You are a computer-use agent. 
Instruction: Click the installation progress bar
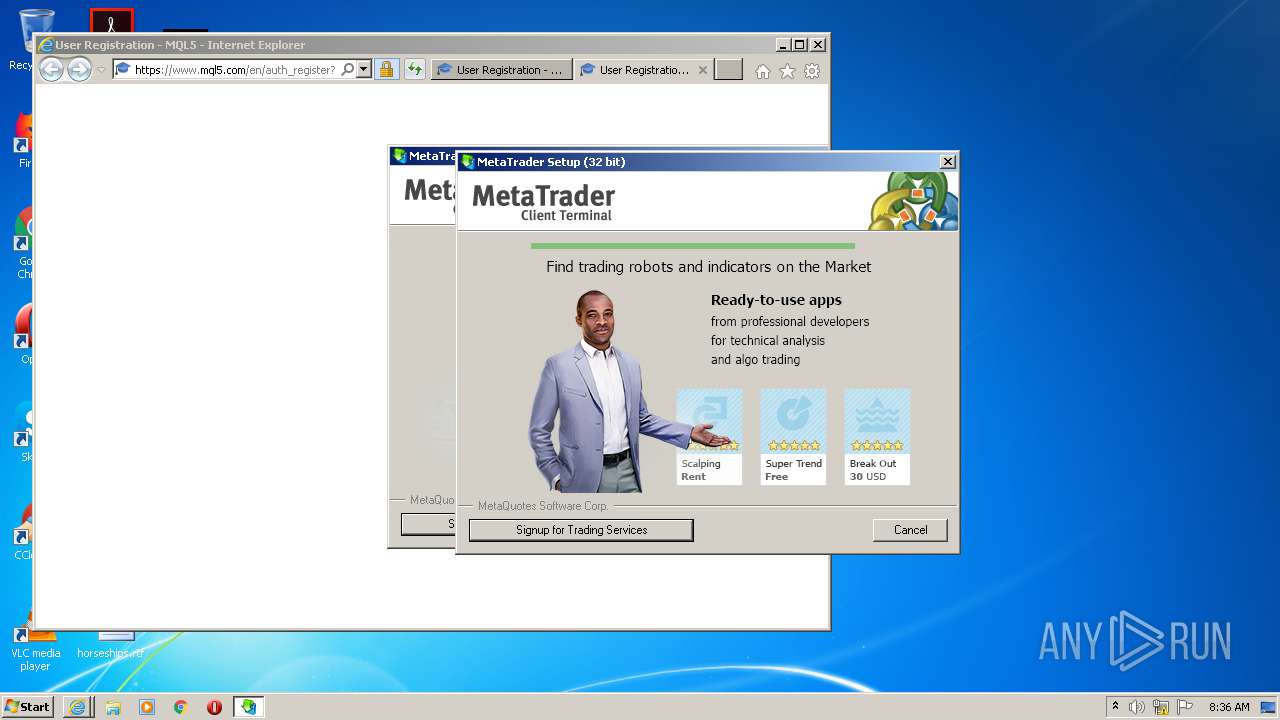tap(692, 246)
